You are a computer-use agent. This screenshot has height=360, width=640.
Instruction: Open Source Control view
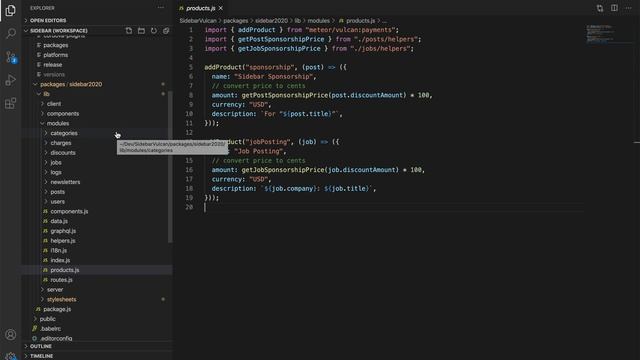point(11,57)
